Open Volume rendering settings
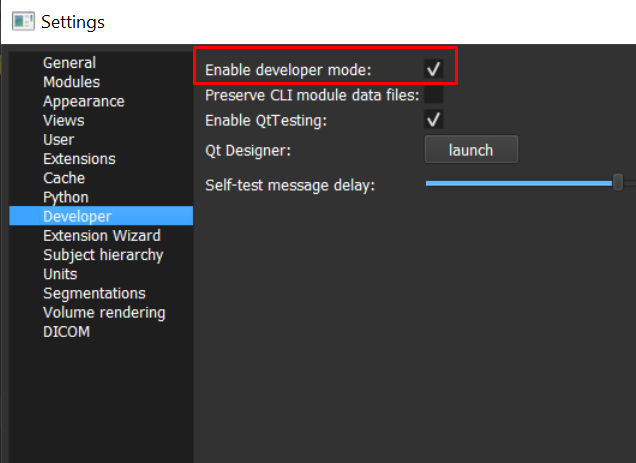 click(x=104, y=312)
